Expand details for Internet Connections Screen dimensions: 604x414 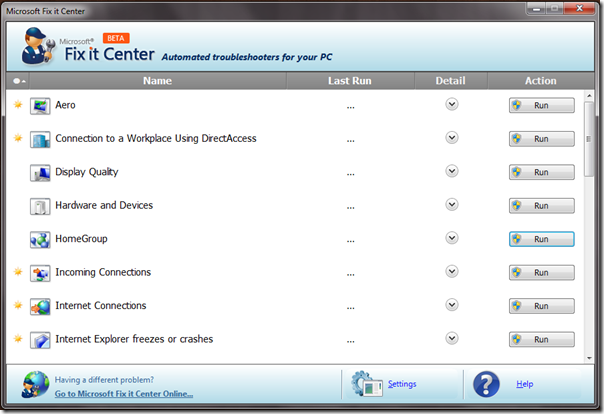pyautogui.click(x=452, y=305)
